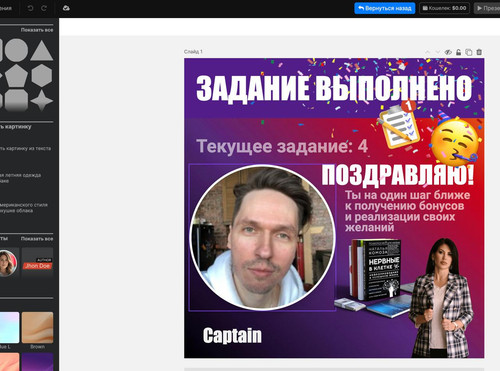Pick the purple gradient background swatch

coord(37,362)
